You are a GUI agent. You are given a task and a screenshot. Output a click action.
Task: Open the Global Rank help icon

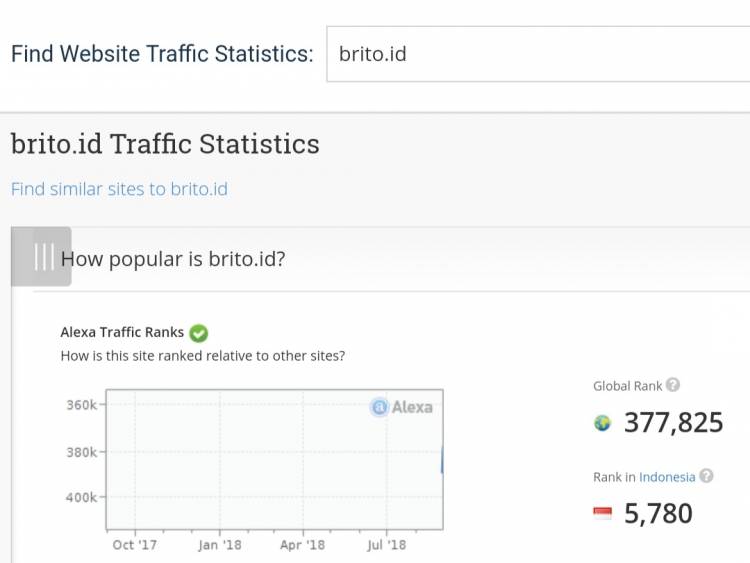pyautogui.click(x=673, y=385)
